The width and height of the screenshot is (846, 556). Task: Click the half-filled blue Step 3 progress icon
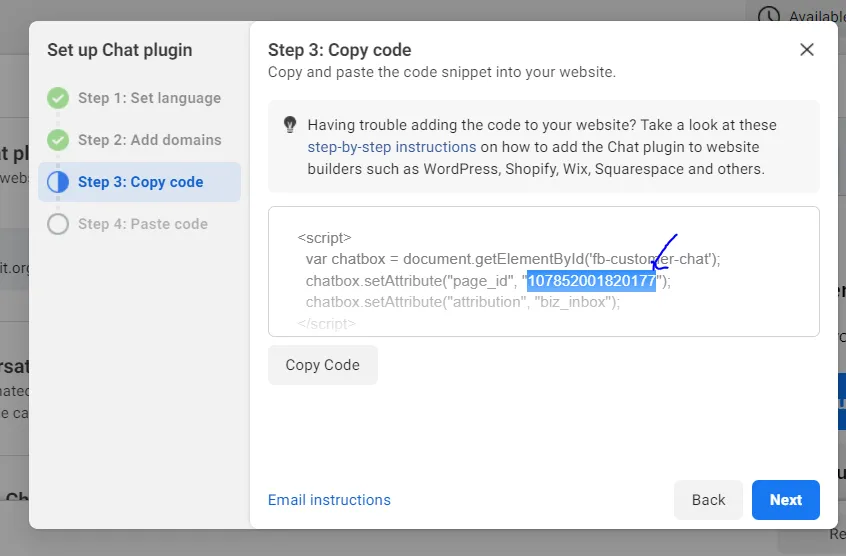58,182
